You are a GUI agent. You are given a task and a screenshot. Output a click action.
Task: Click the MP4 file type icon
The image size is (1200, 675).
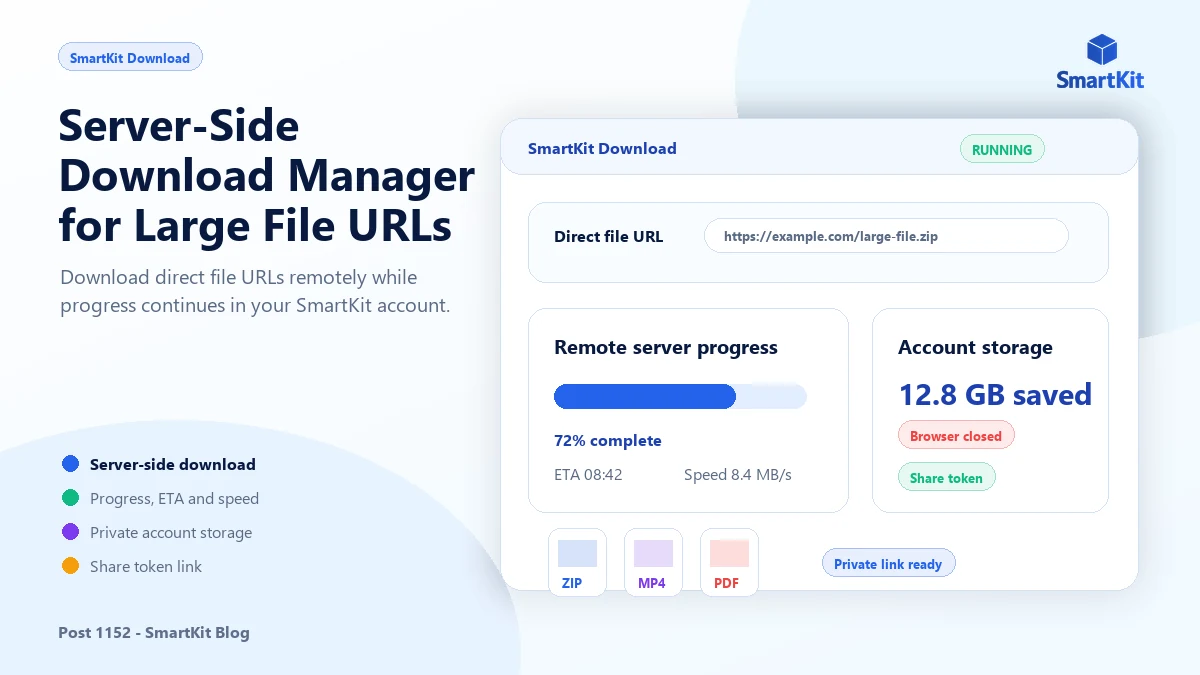click(x=653, y=562)
